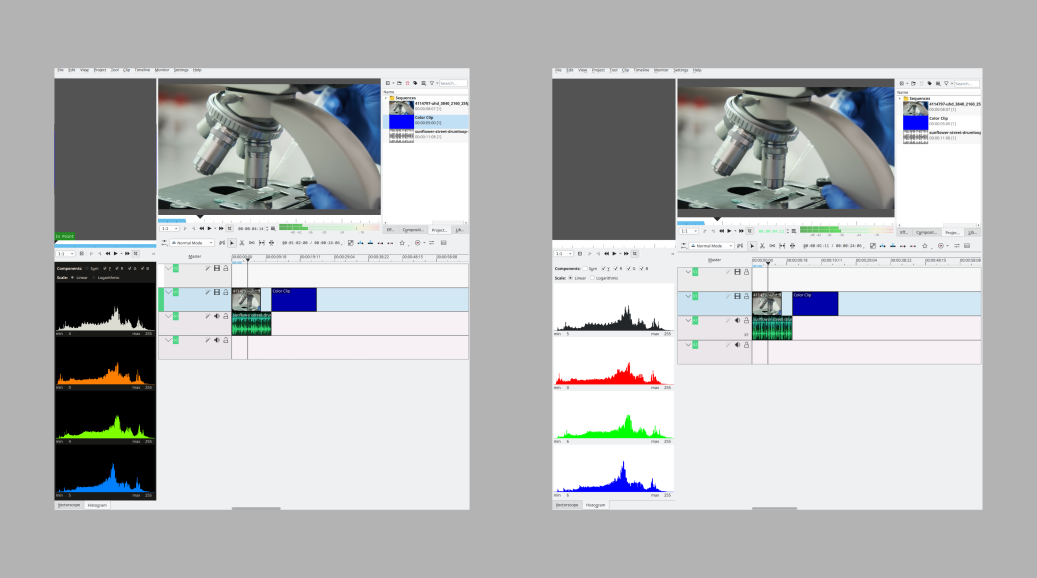The image size is (1037, 578).
Task: Open the Normal Mode dropdown in the left window
Action: [191, 243]
